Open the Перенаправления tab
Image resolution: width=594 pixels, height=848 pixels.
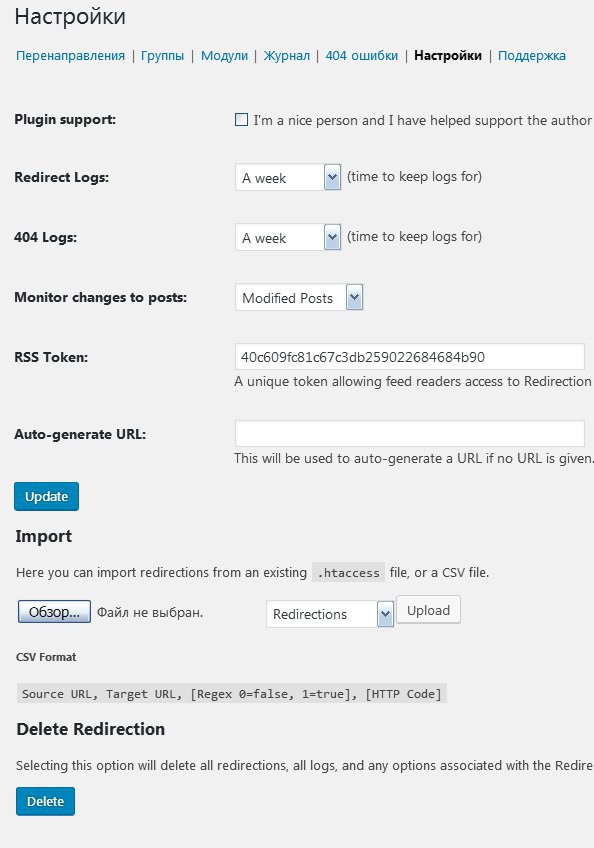(70, 56)
